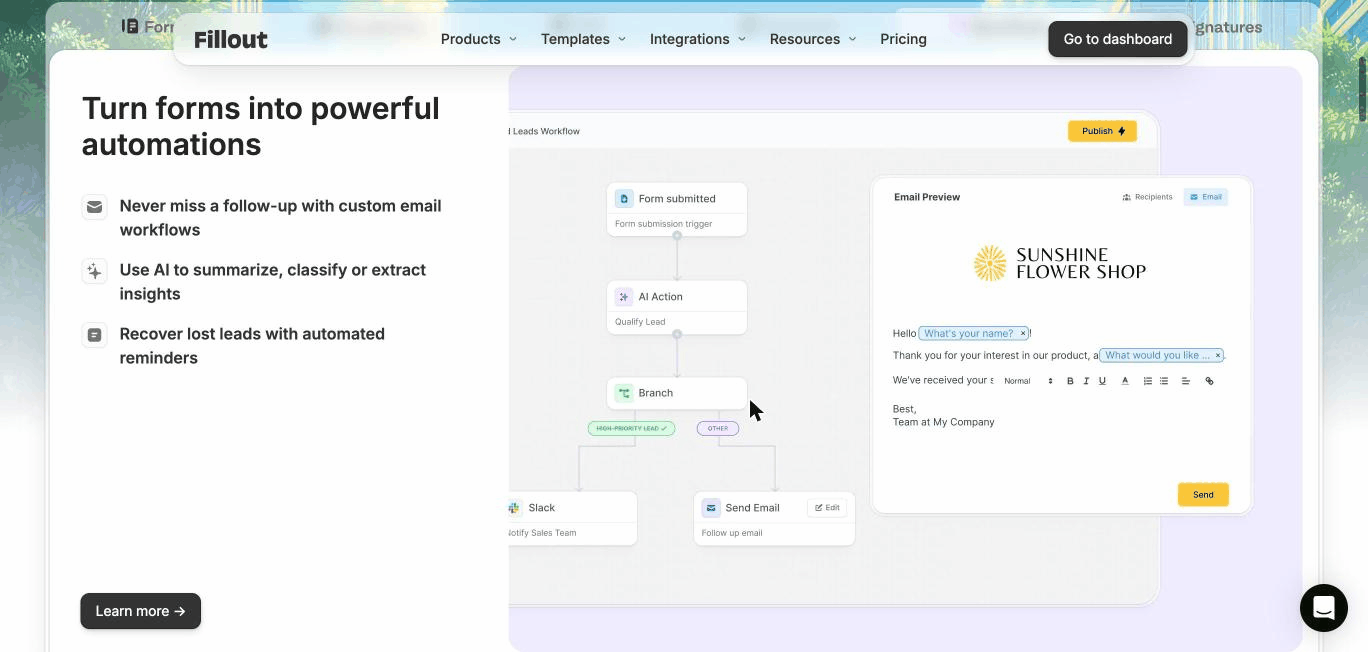Remove the What's your name? tag

[x=1023, y=333]
